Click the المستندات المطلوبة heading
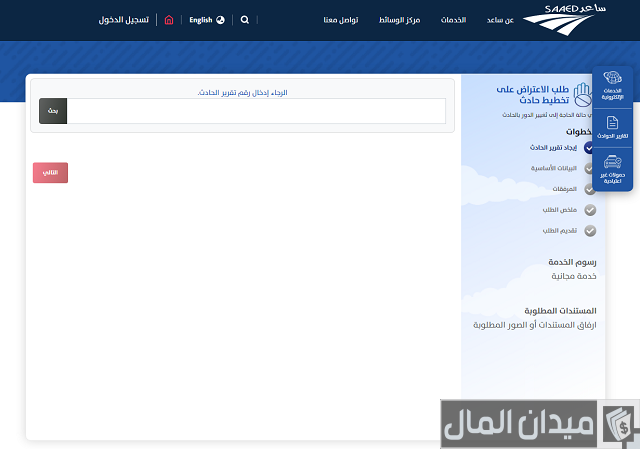 (560, 311)
